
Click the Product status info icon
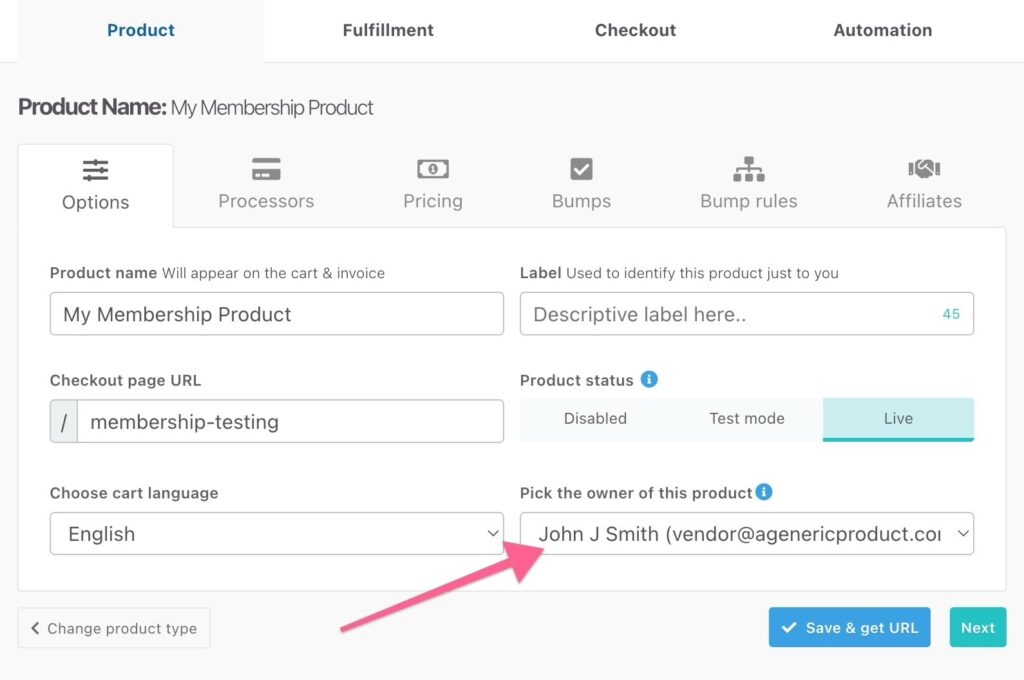(649, 380)
